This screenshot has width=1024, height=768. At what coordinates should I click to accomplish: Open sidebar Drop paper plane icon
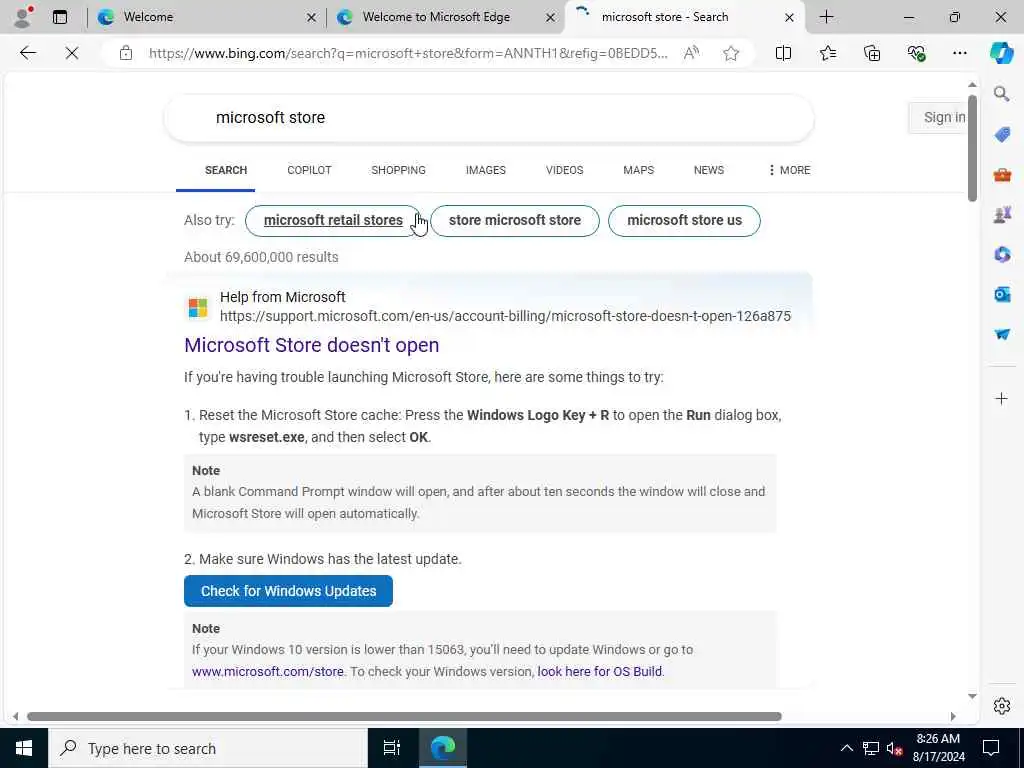(x=1002, y=334)
